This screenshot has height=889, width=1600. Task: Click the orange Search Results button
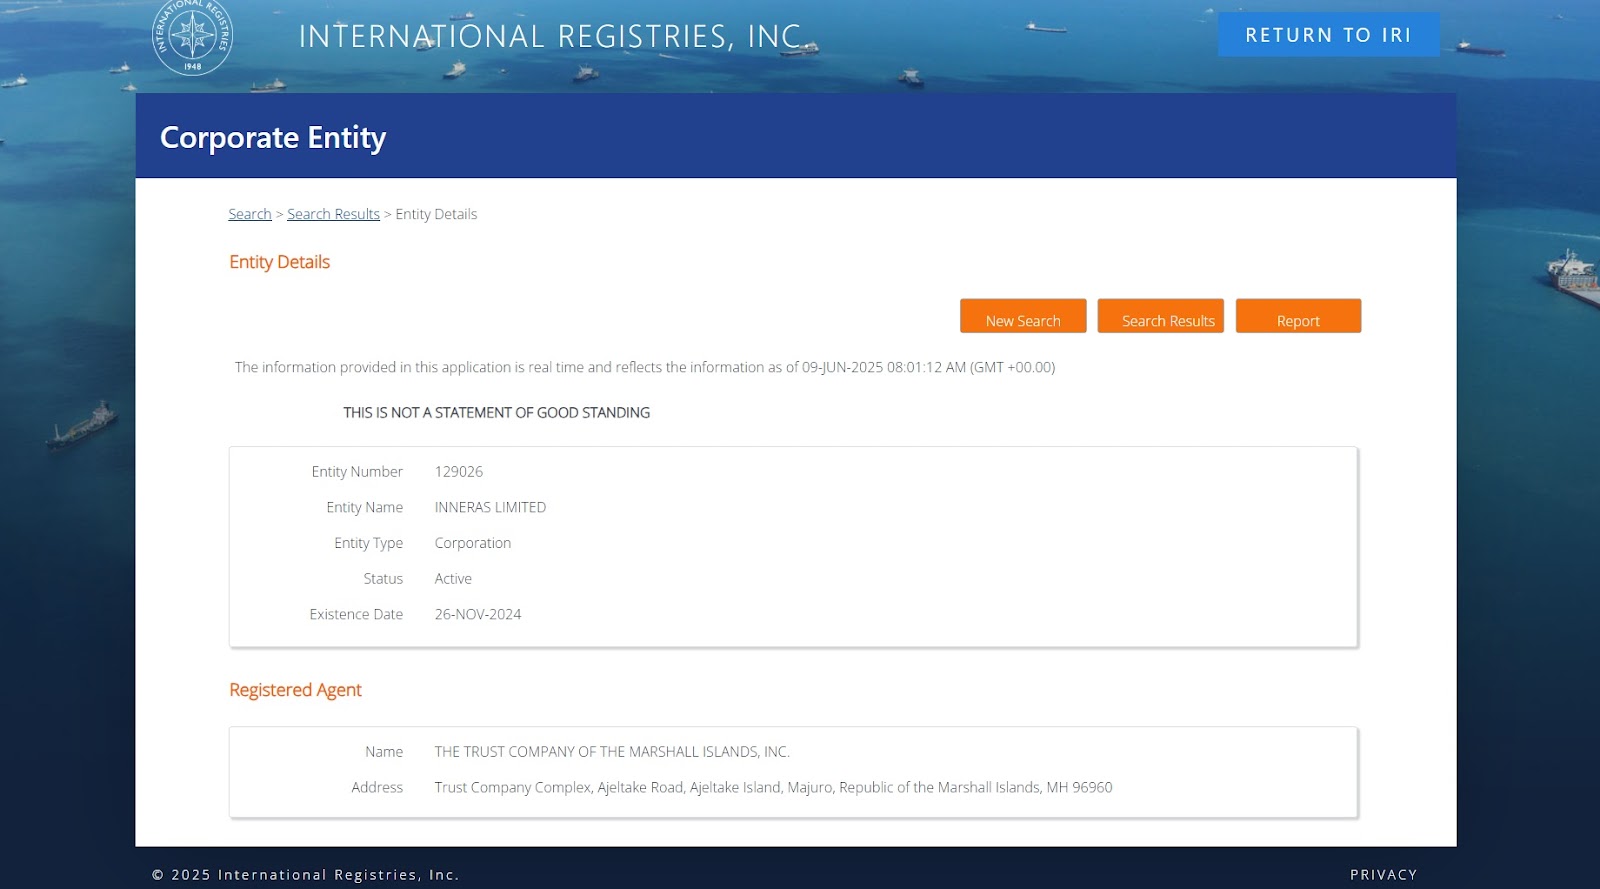click(x=1160, y=316)
